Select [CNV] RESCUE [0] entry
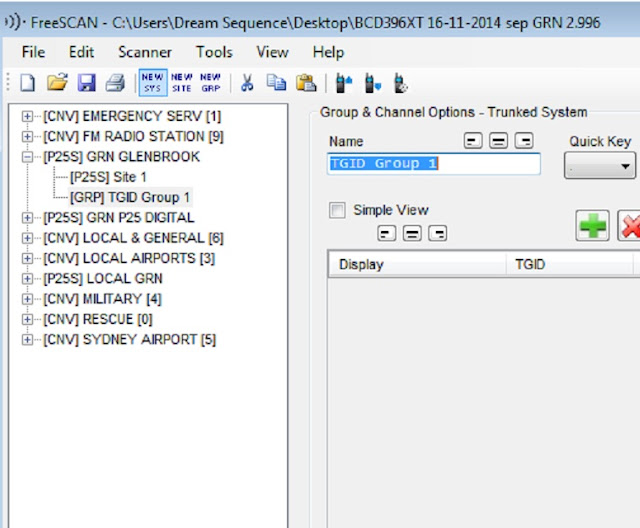 pos(98,319)
